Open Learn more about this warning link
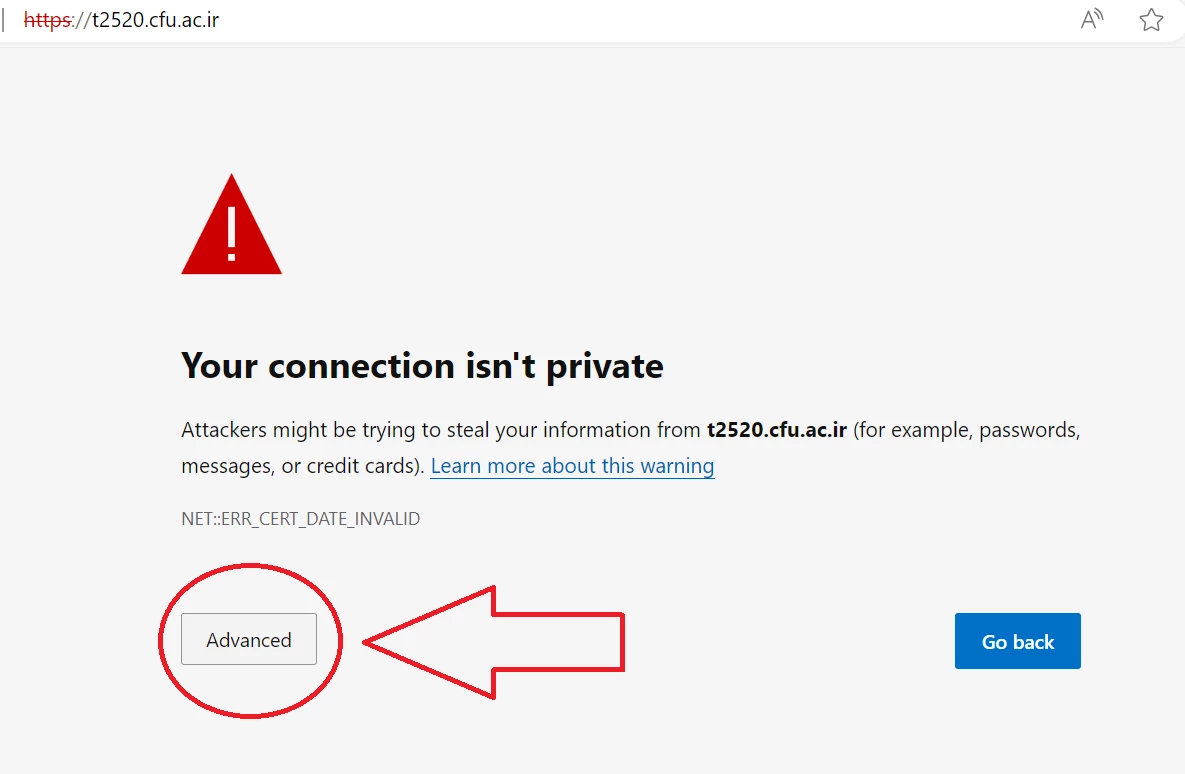Image resolution: width=1185 pixels, height=774 pixels. click(x=572, y=466)
